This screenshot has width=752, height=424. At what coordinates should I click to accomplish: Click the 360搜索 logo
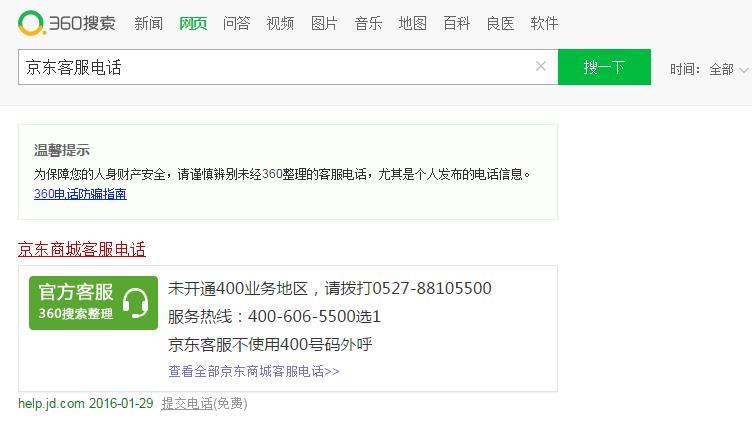67,23
